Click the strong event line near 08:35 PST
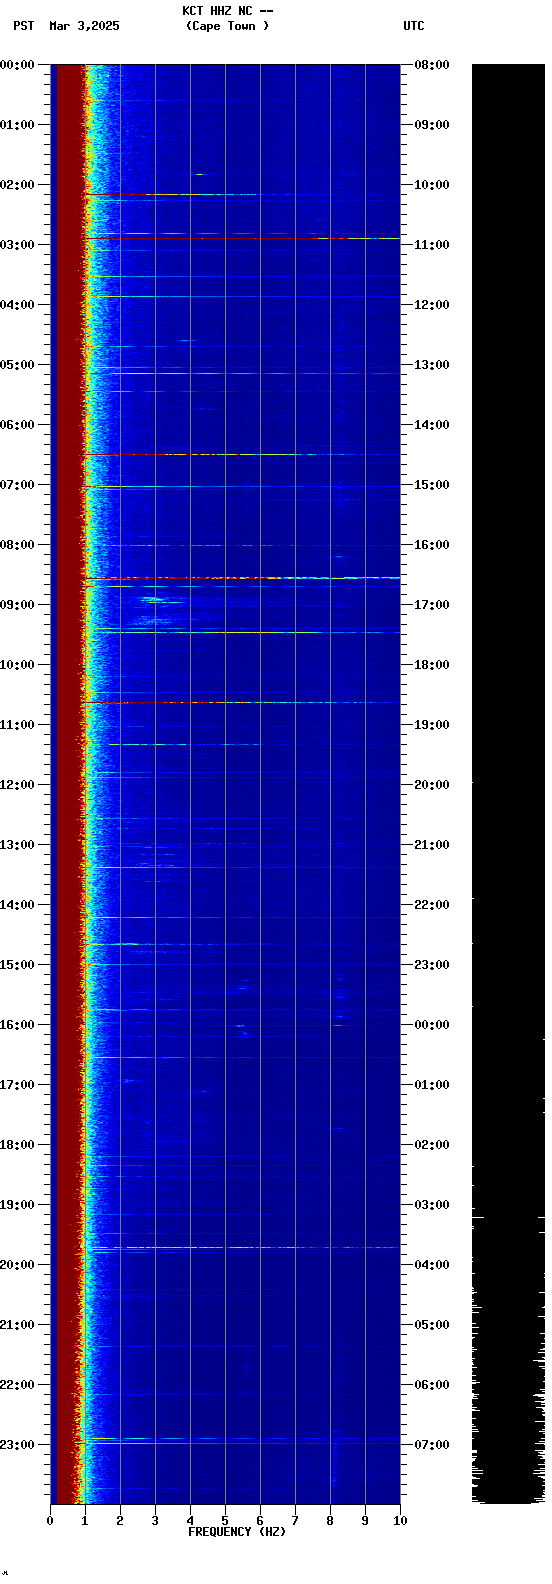The image size is (552, 1584). [241, 578]
